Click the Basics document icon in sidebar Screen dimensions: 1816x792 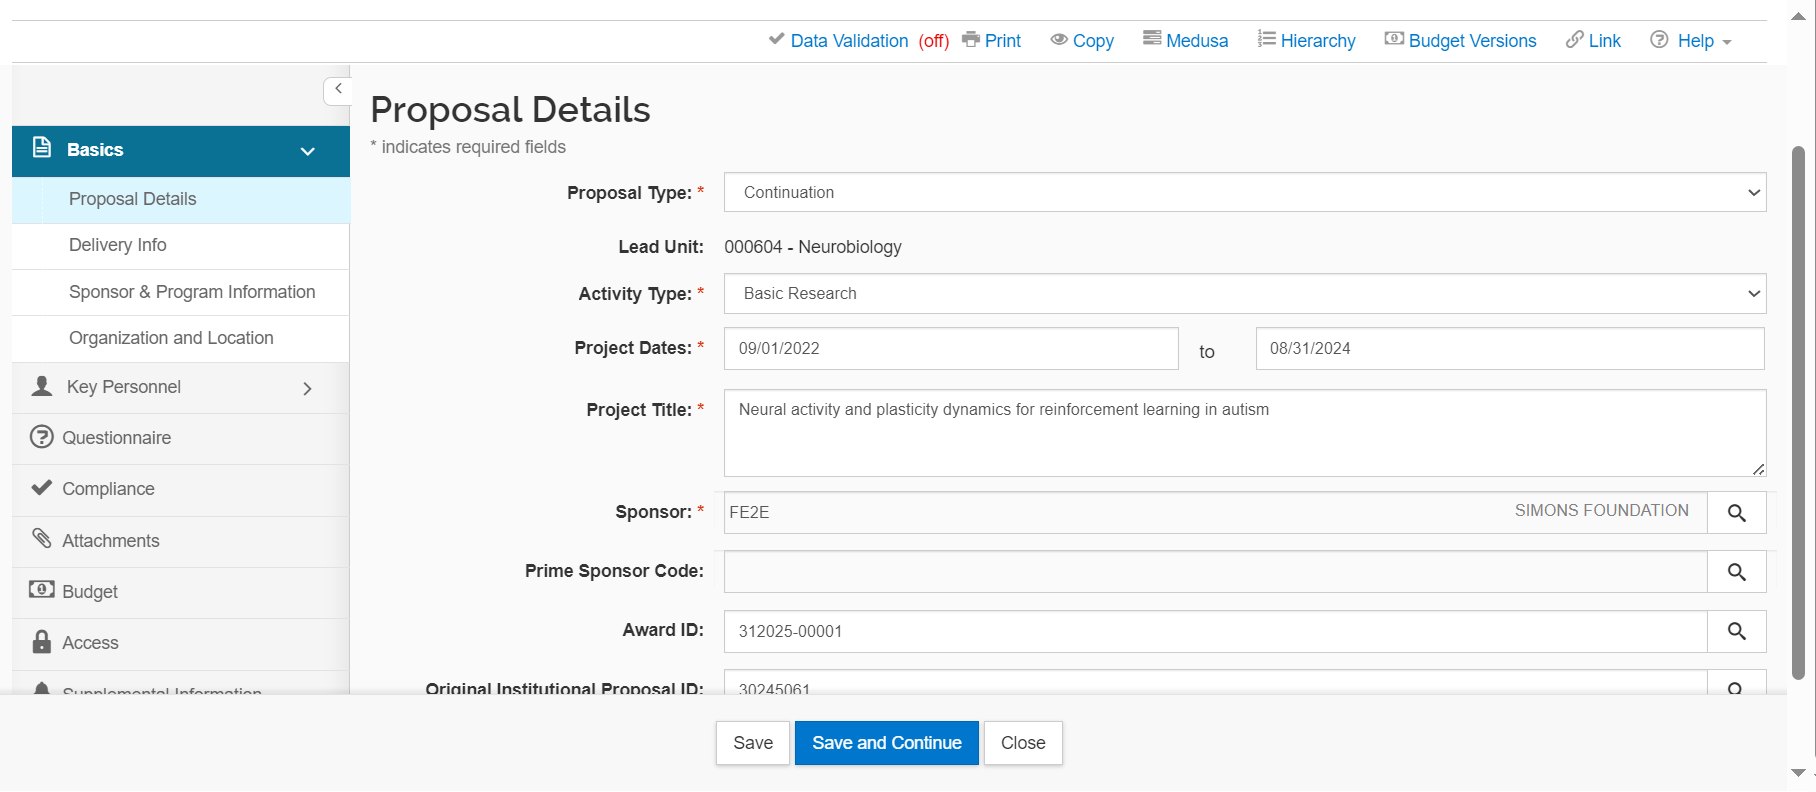[x=42, y=148]
